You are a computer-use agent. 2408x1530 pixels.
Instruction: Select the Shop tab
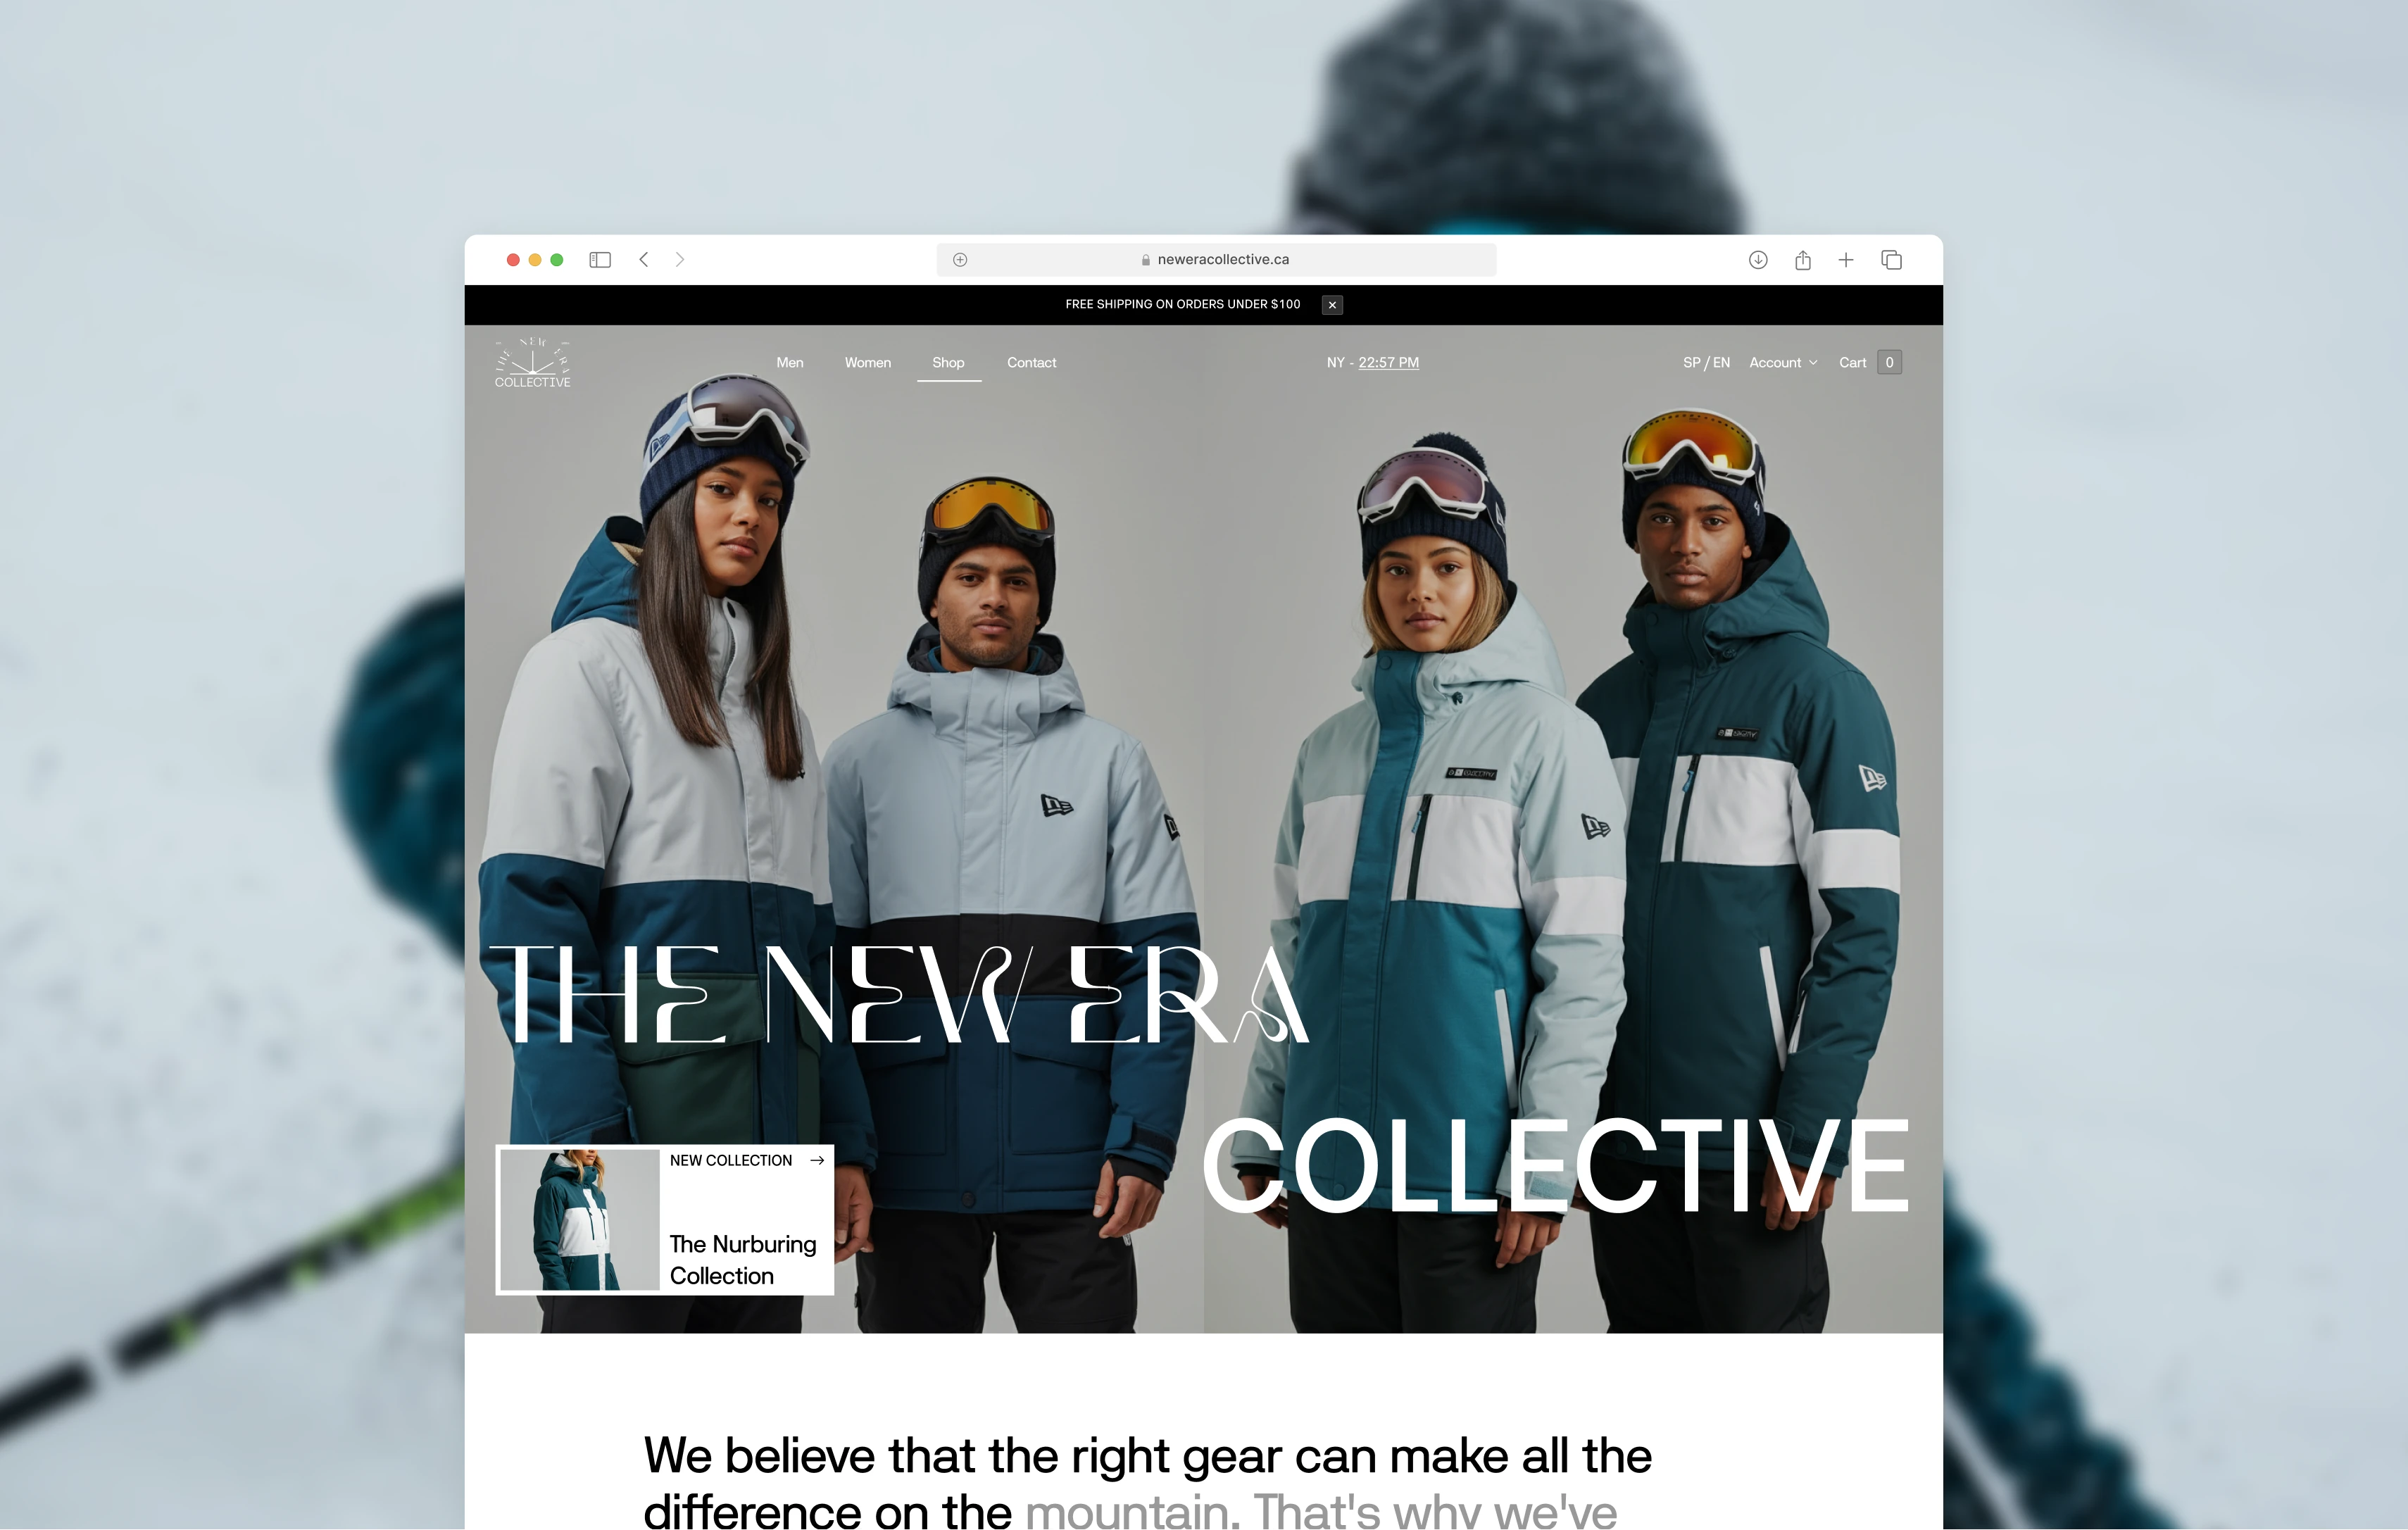[x=948, y=363]
